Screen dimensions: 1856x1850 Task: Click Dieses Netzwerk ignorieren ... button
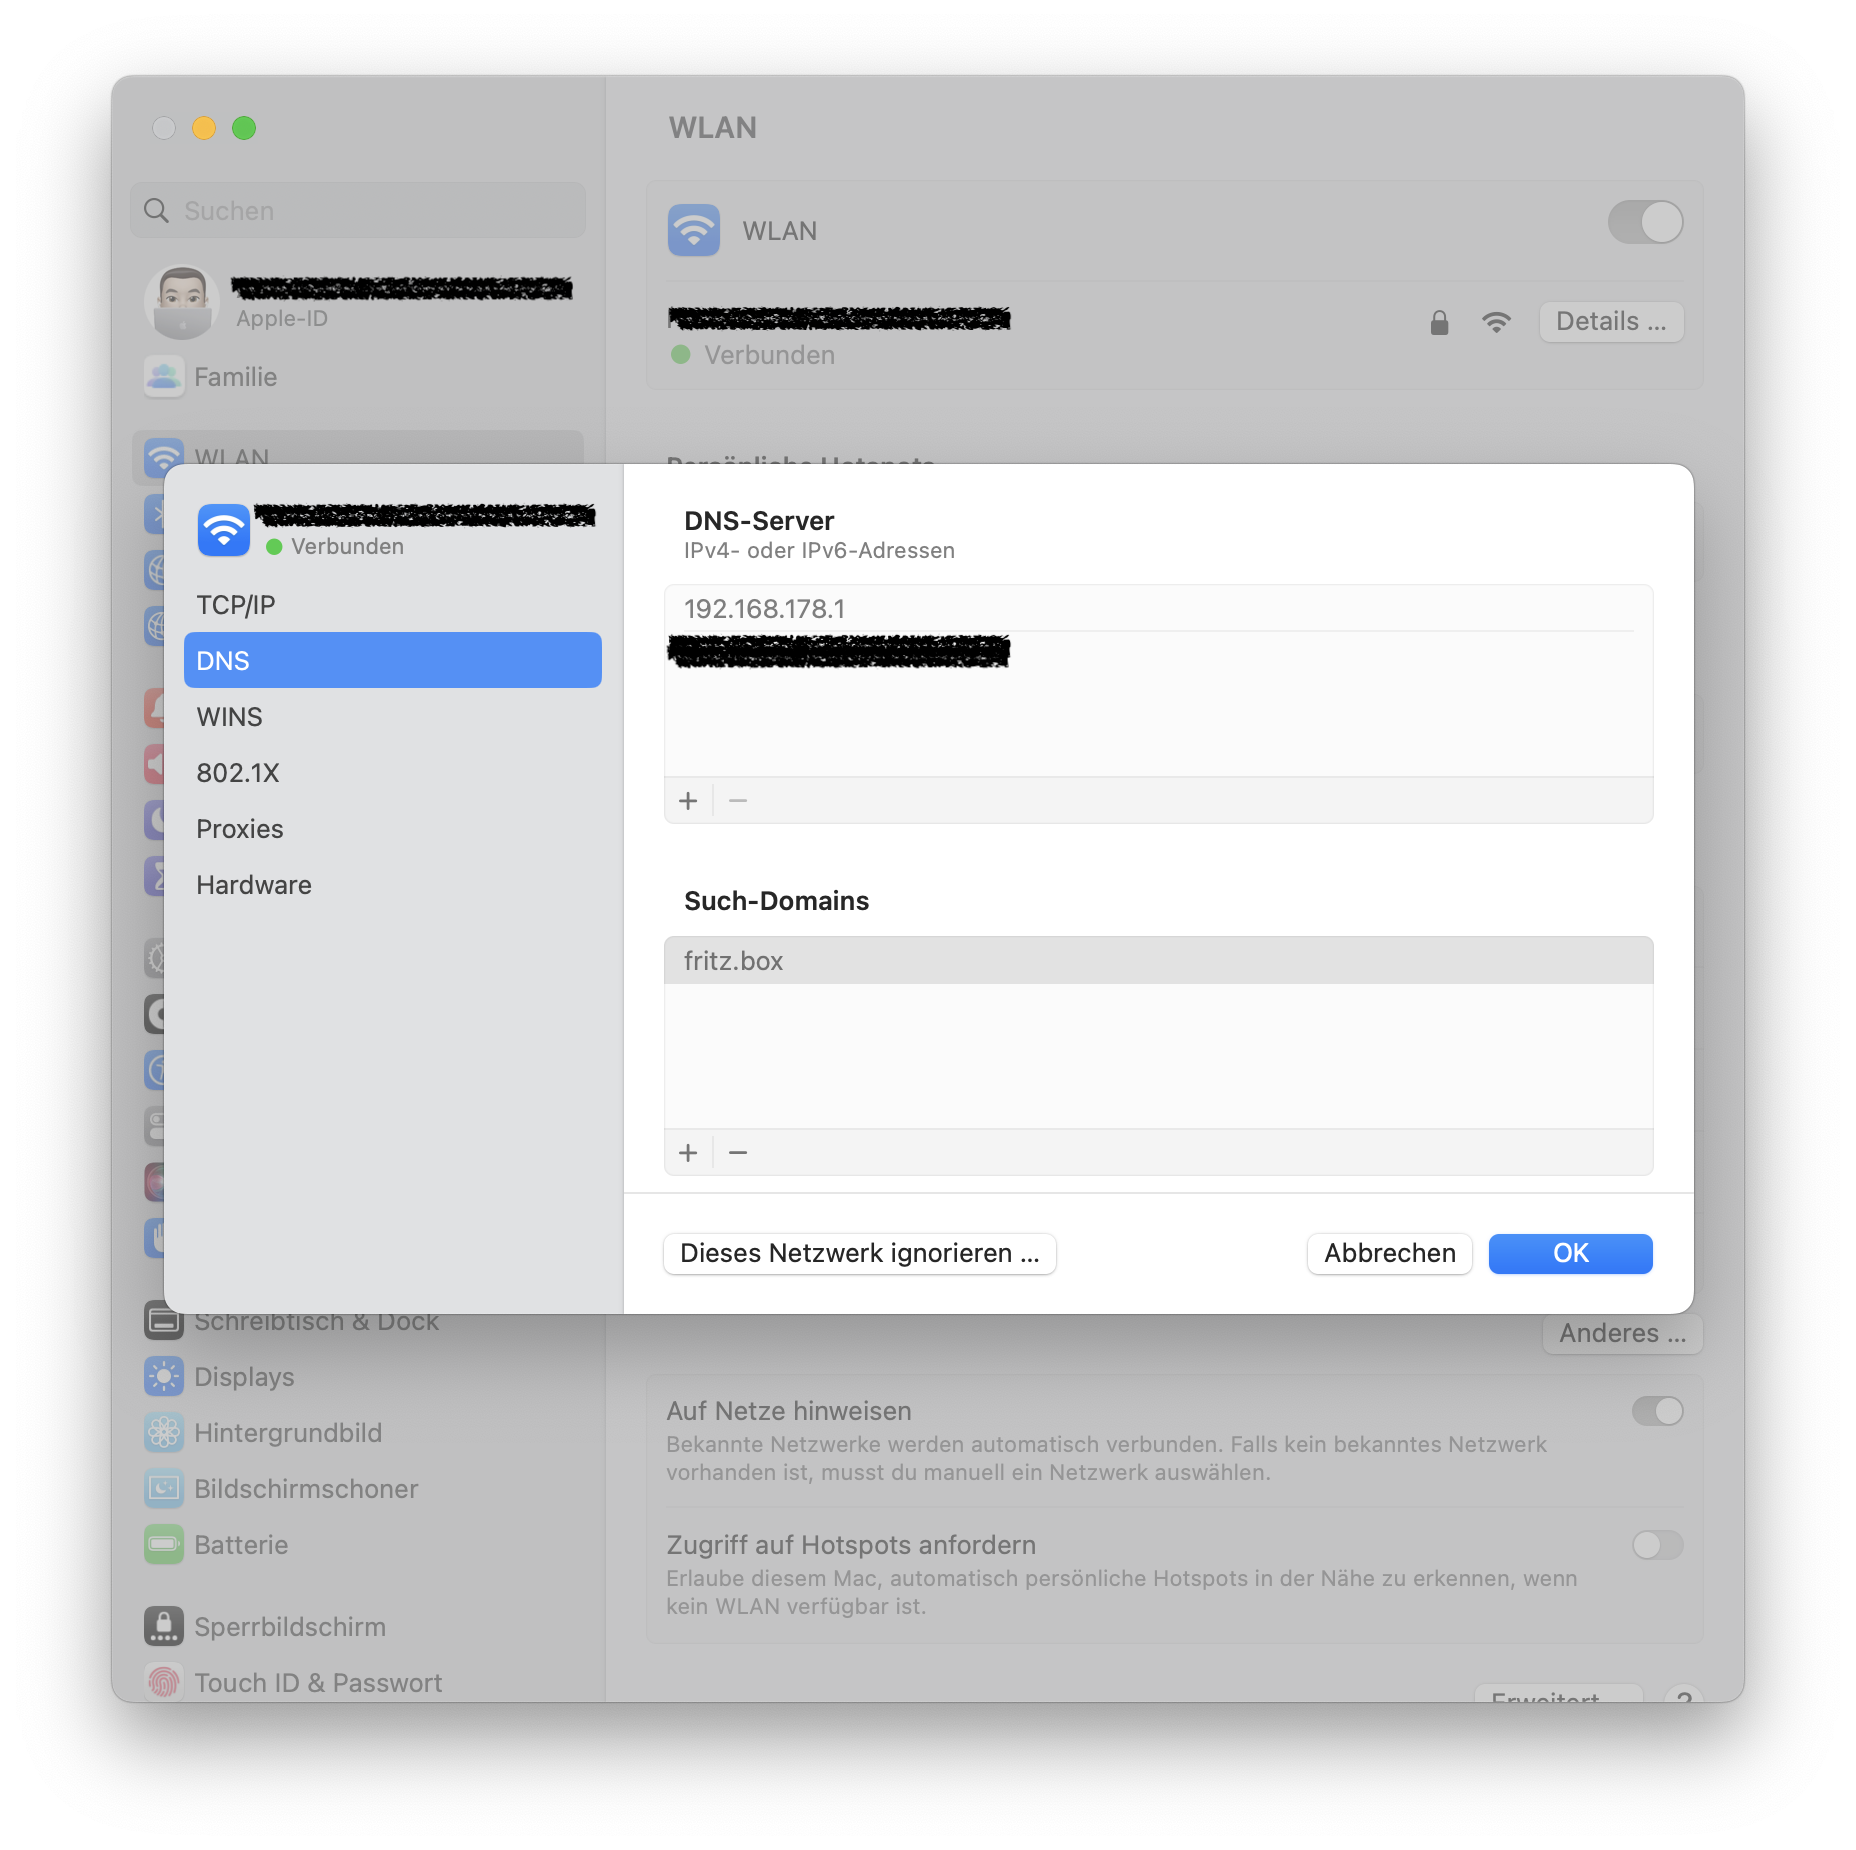860,1254
